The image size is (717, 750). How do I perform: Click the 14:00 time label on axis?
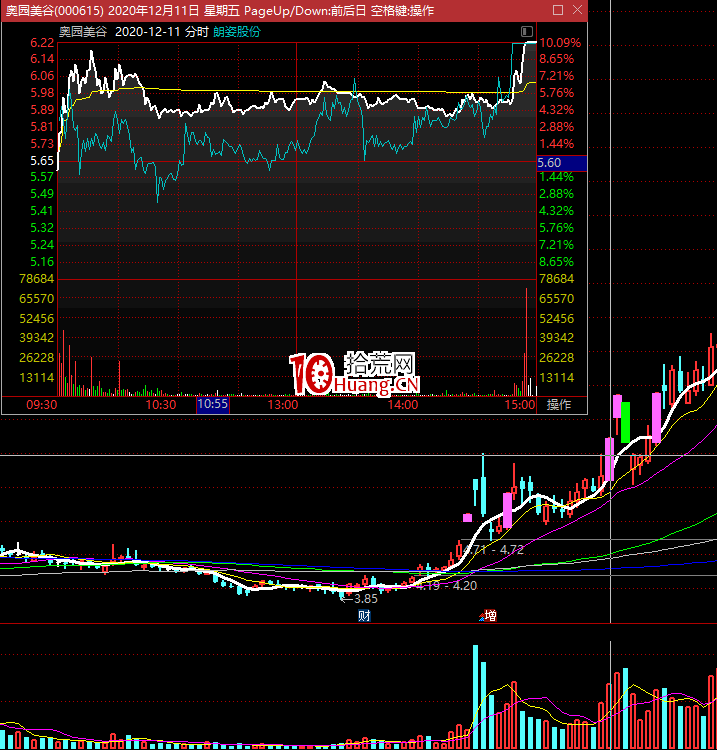pos(403,405)
